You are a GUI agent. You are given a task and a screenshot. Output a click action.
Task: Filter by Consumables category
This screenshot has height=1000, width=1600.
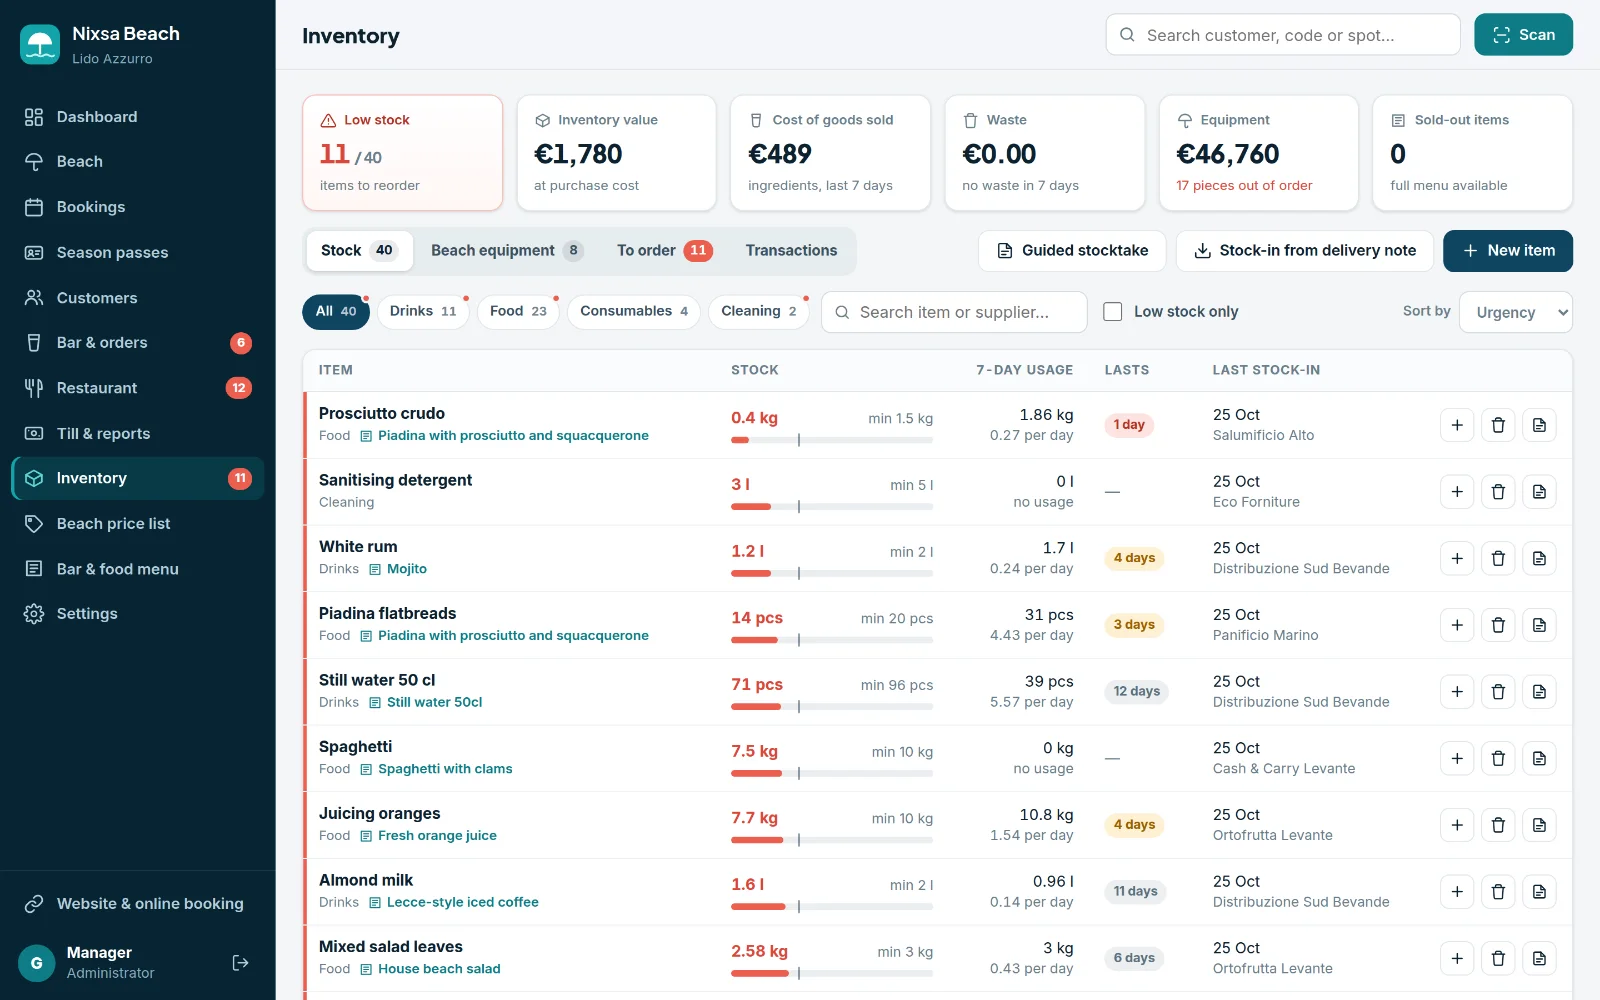(634, 312)
